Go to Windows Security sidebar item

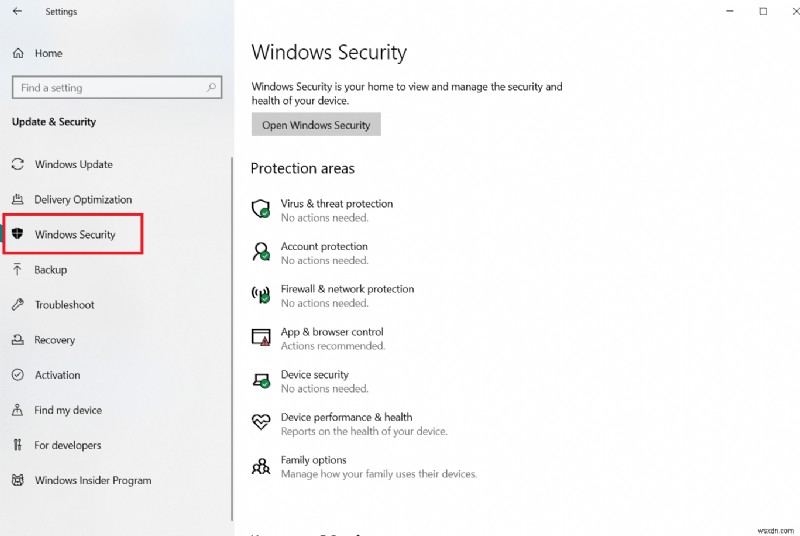(74, 235)
